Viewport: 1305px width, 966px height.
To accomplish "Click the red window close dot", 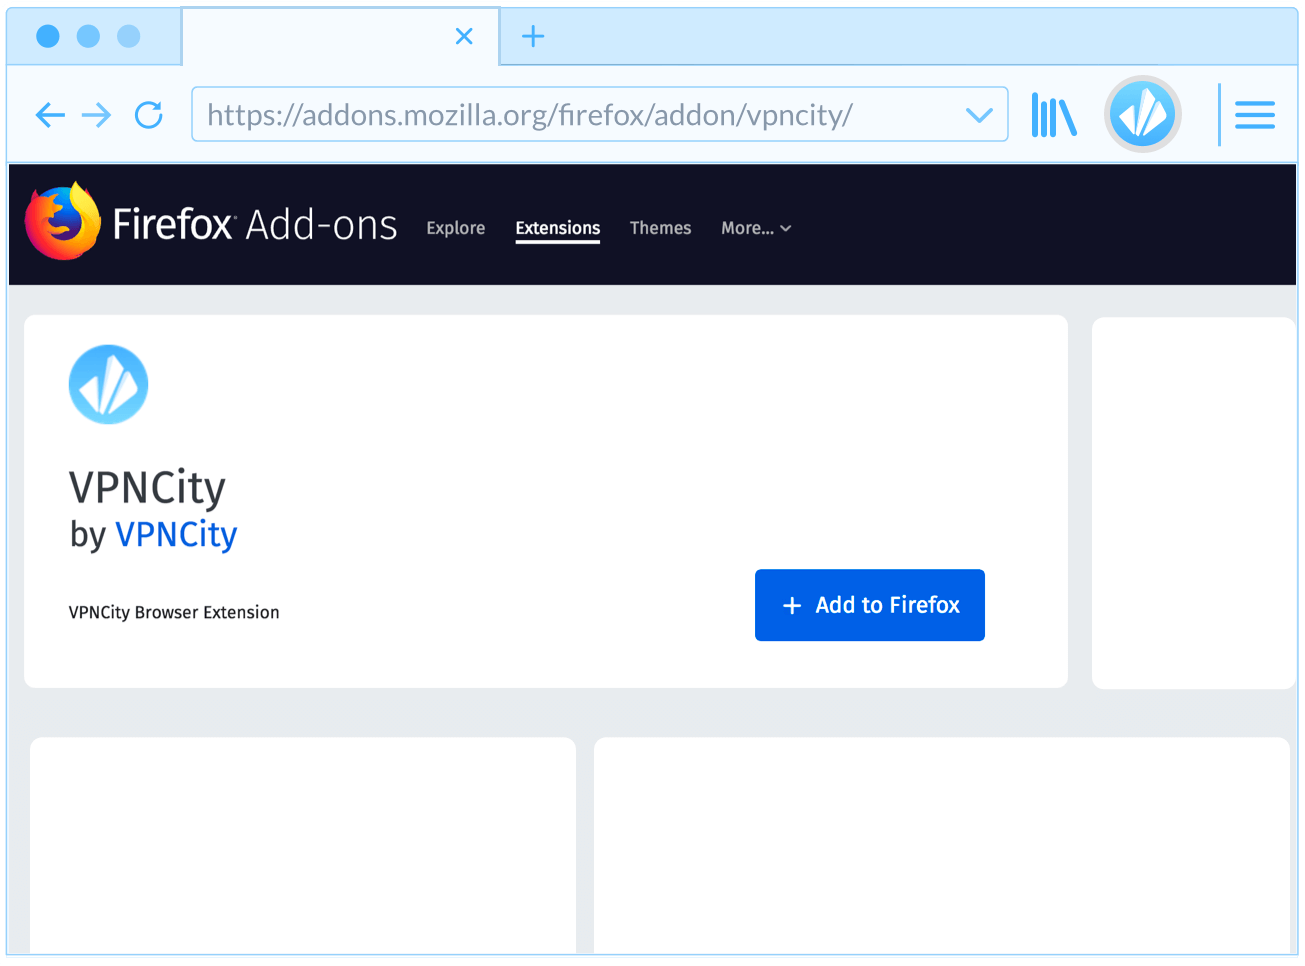I will (48, 36).
